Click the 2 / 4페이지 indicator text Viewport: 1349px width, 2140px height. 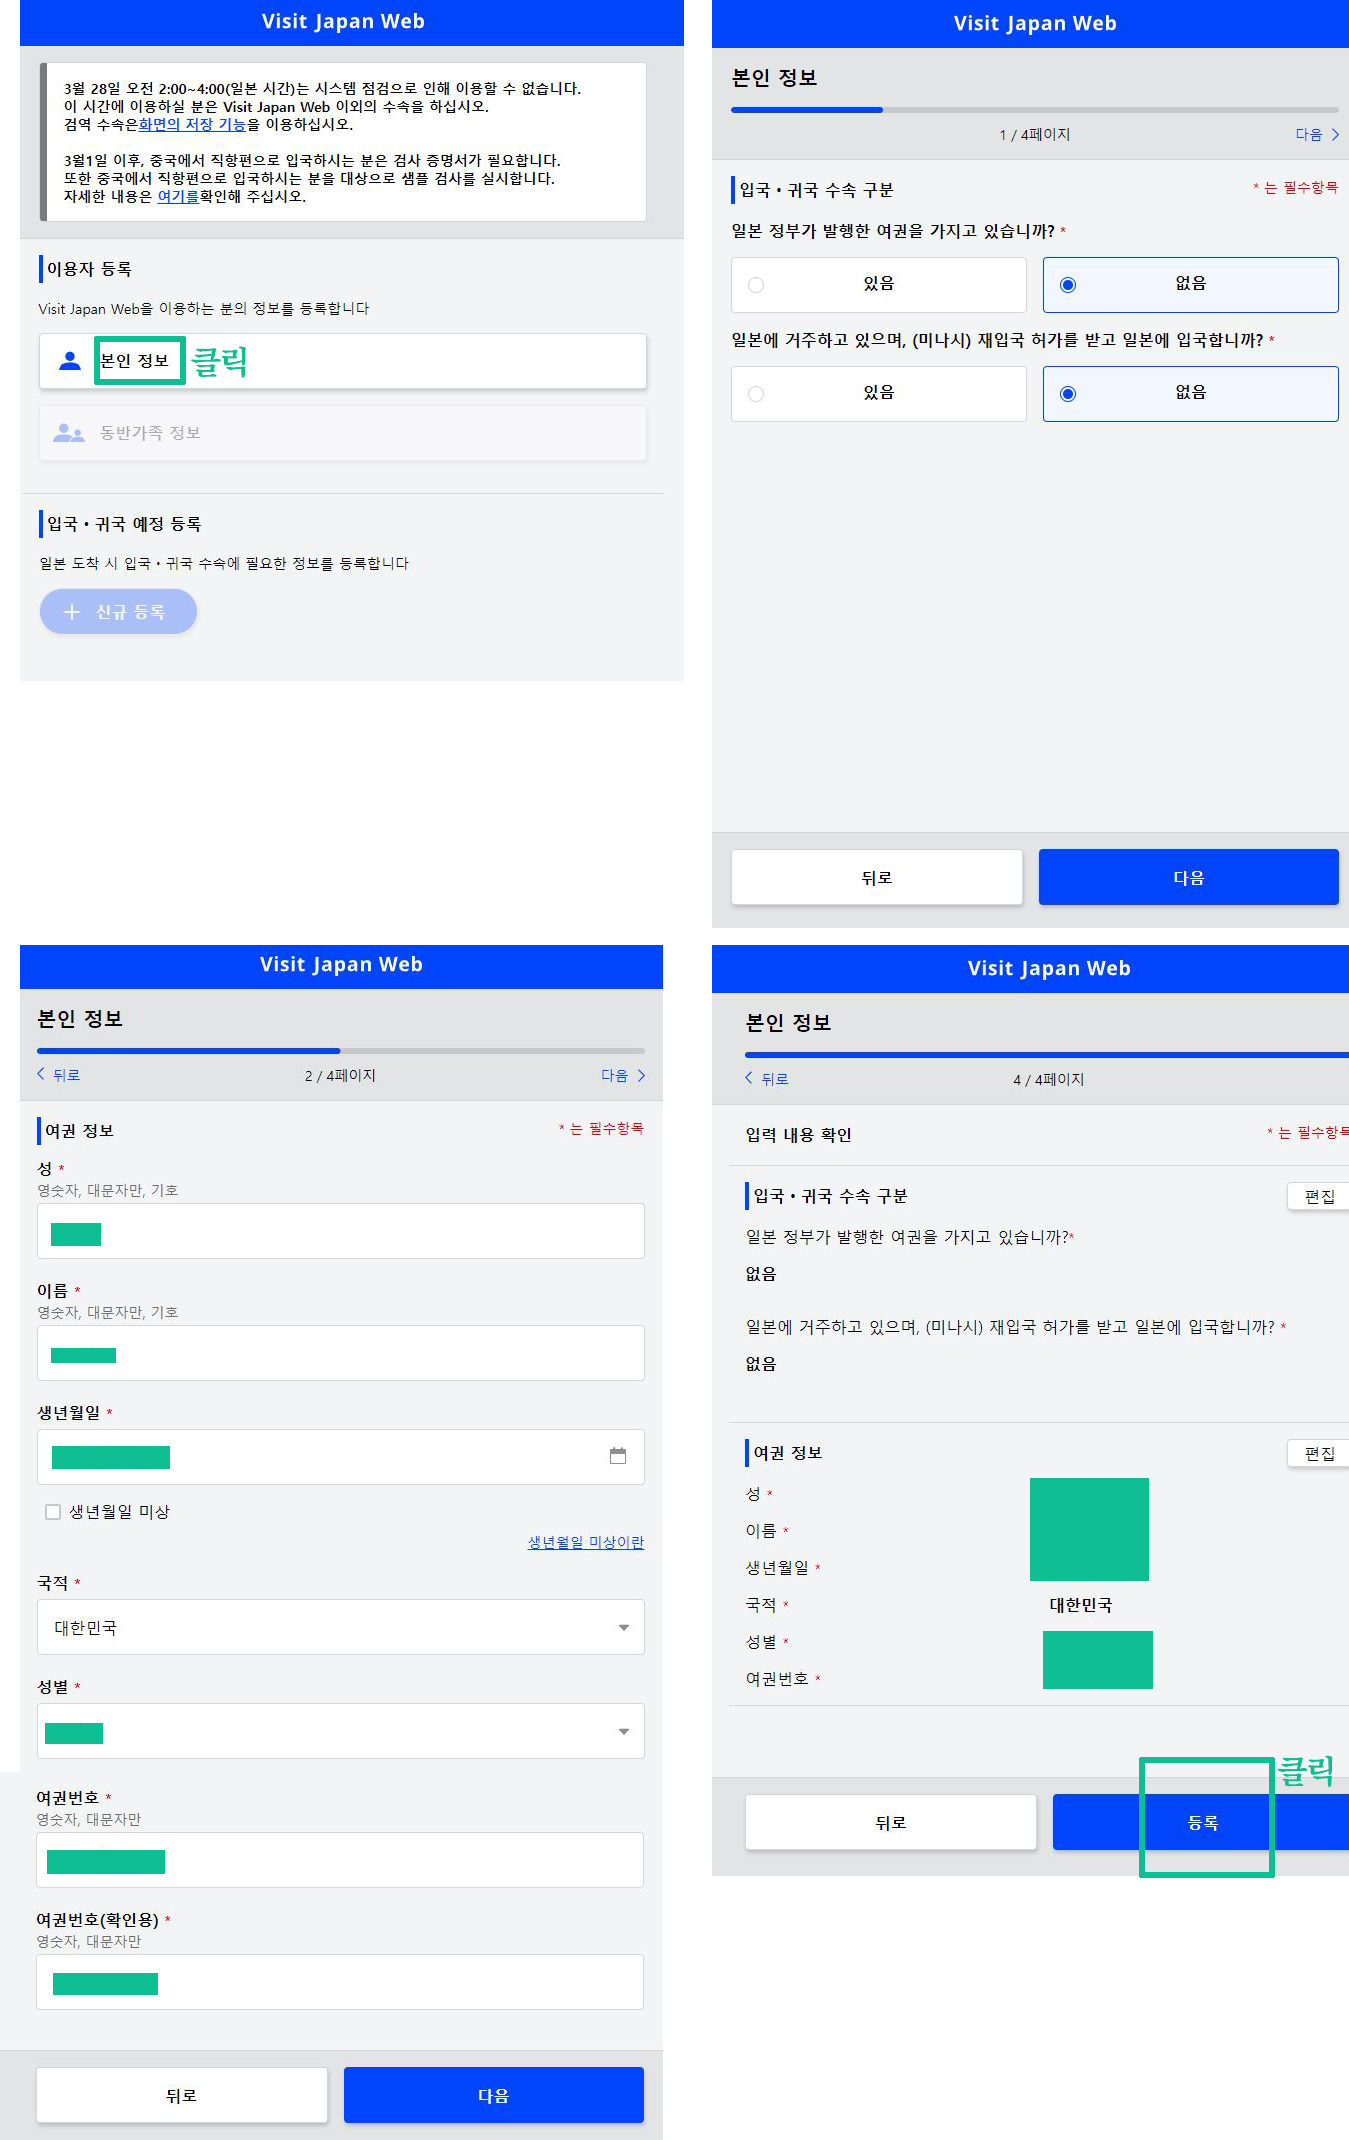(x=341, y=1075)
